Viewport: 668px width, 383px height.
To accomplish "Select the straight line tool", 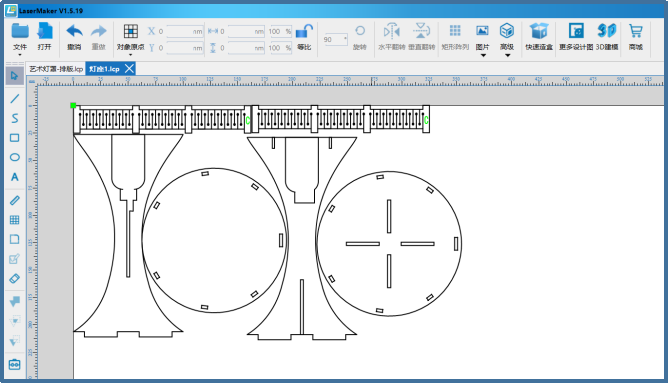I will click(14, 98).
